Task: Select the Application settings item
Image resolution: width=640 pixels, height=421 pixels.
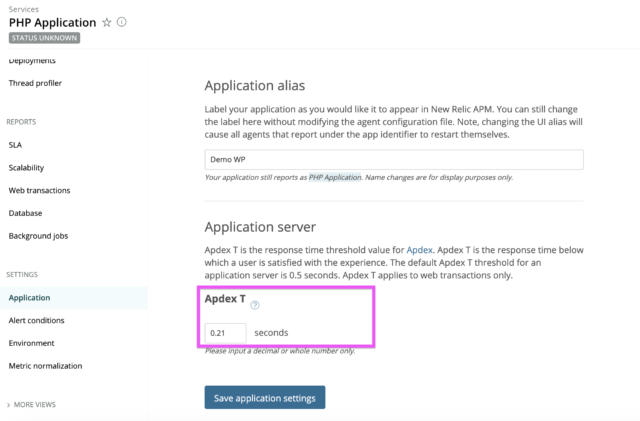Action: click(x=29, y=297)
